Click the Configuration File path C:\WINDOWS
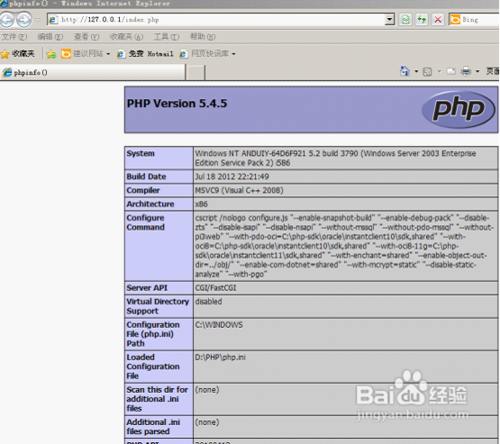This screenshot has height=444, width=500. click(219, 325)
